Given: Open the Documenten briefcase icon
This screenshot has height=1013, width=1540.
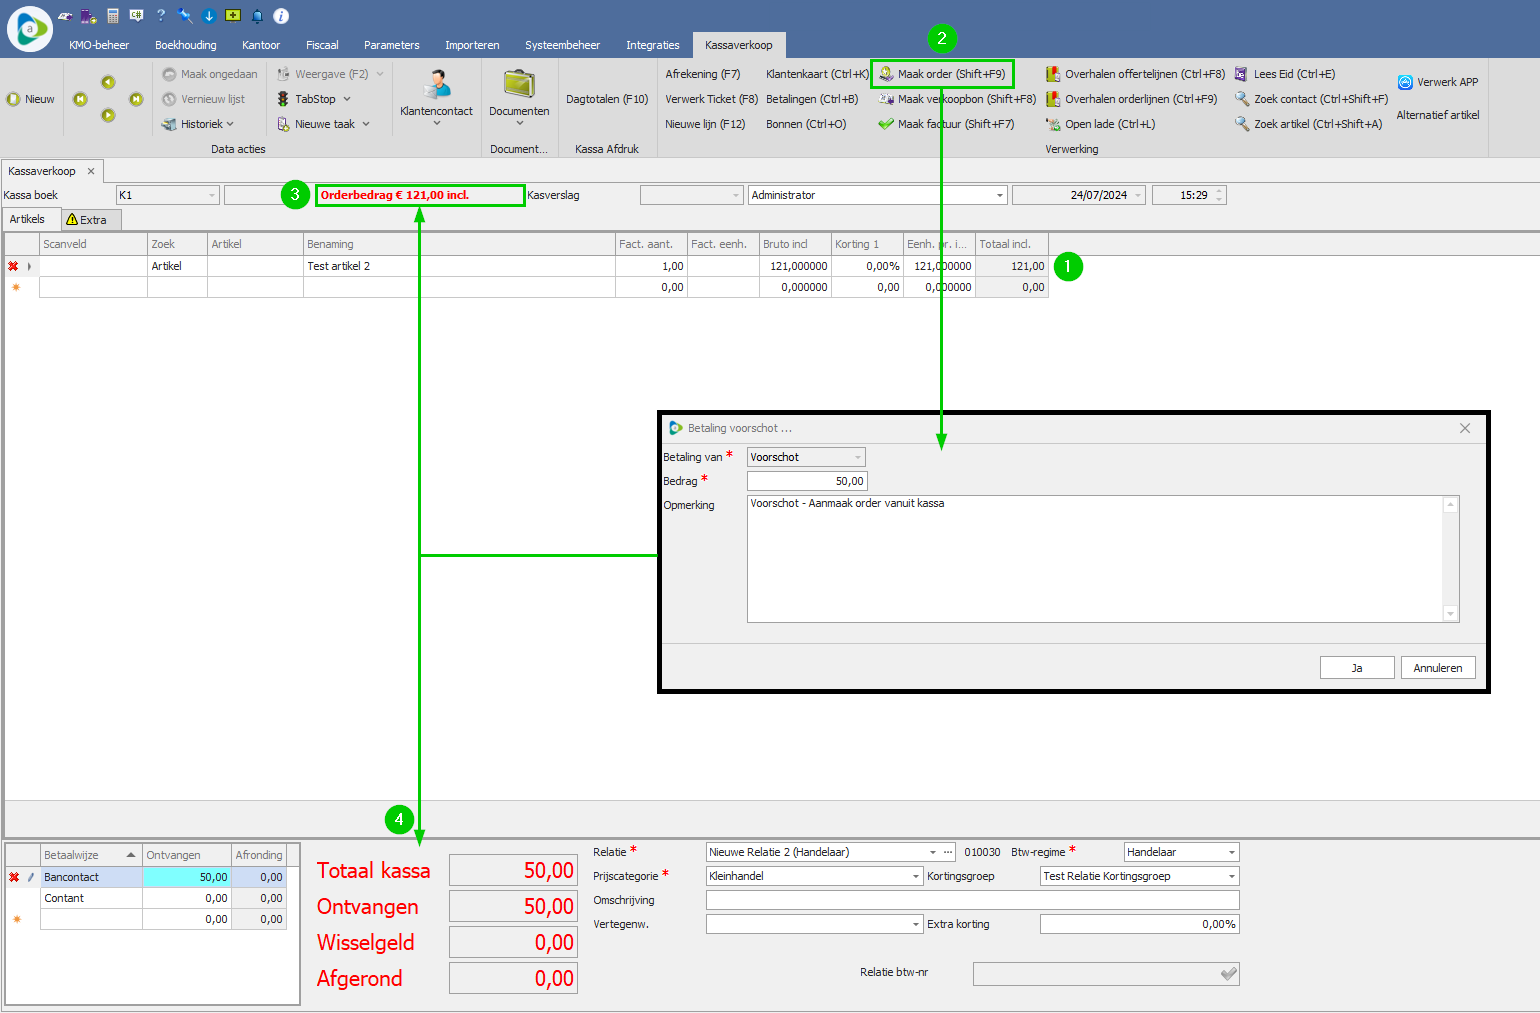Looking at the screenshot, I should (x=519, y=85).
